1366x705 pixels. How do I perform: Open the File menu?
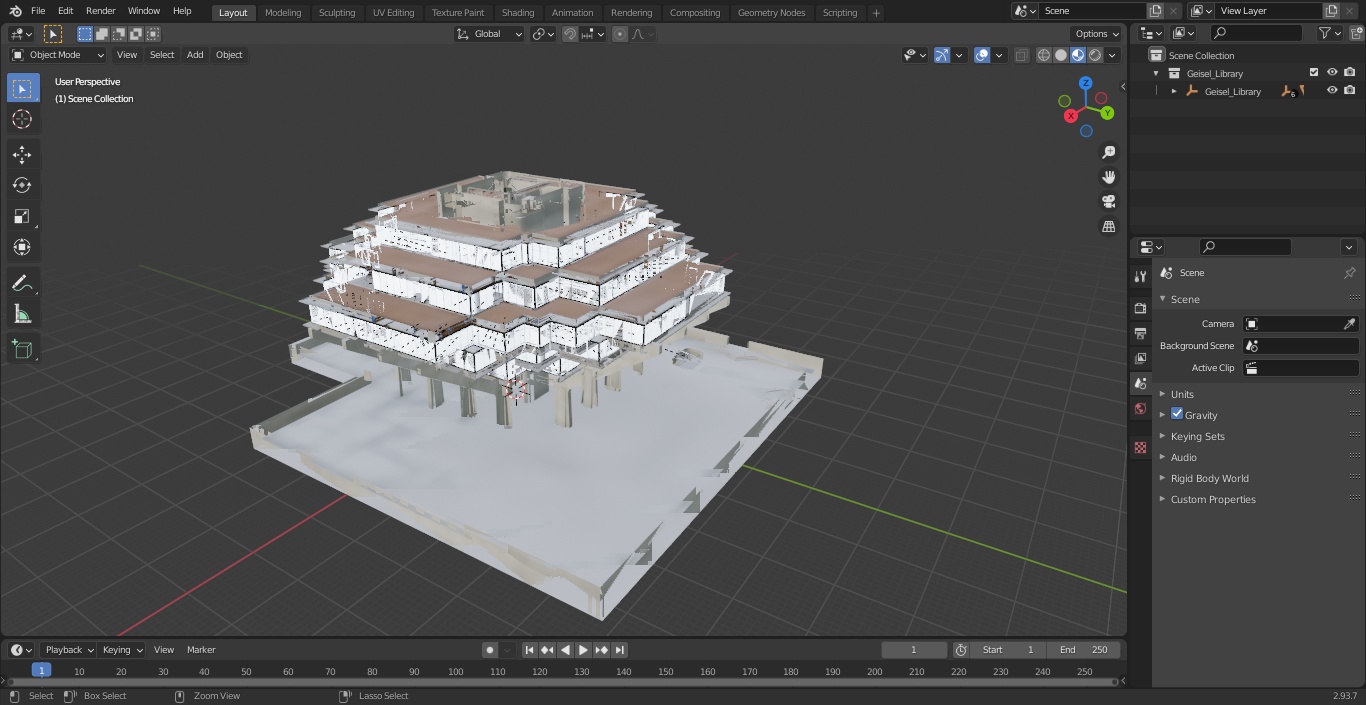38,11
